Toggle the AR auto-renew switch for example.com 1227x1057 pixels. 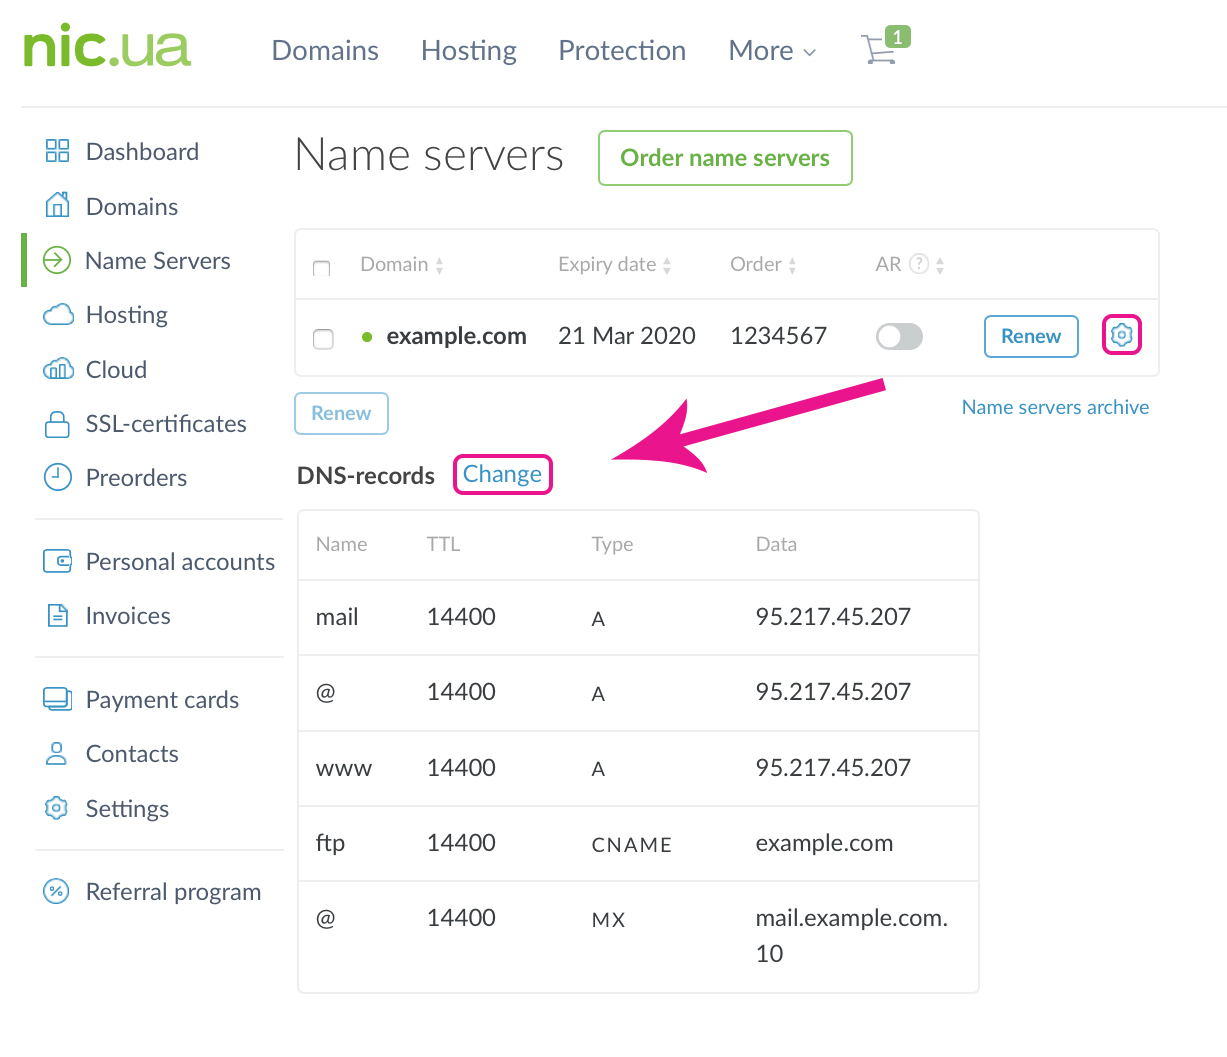pyautogui.click(x=898, y=336)
